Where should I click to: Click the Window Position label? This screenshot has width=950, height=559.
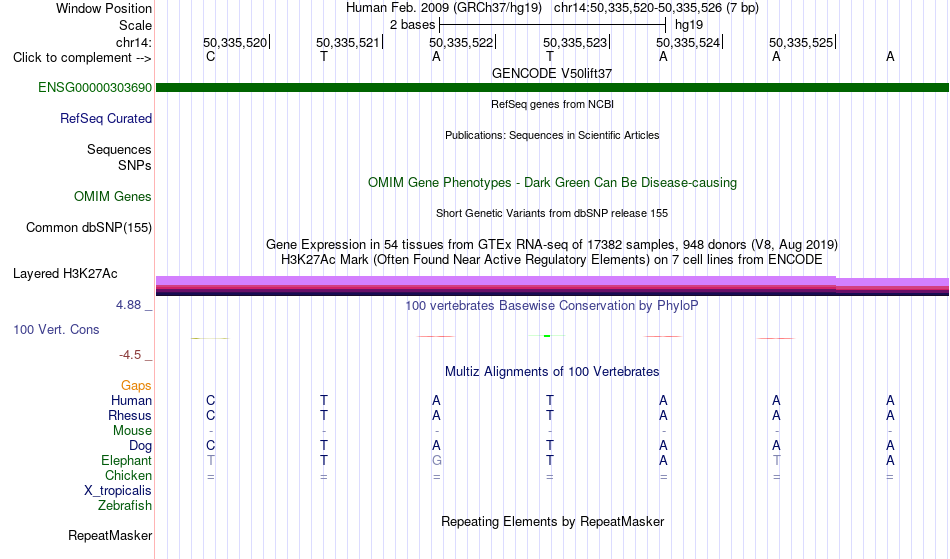(104, 8)
